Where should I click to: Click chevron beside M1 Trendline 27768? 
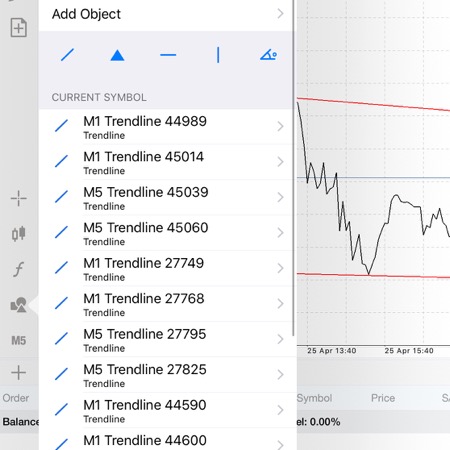tap(280, 304)
